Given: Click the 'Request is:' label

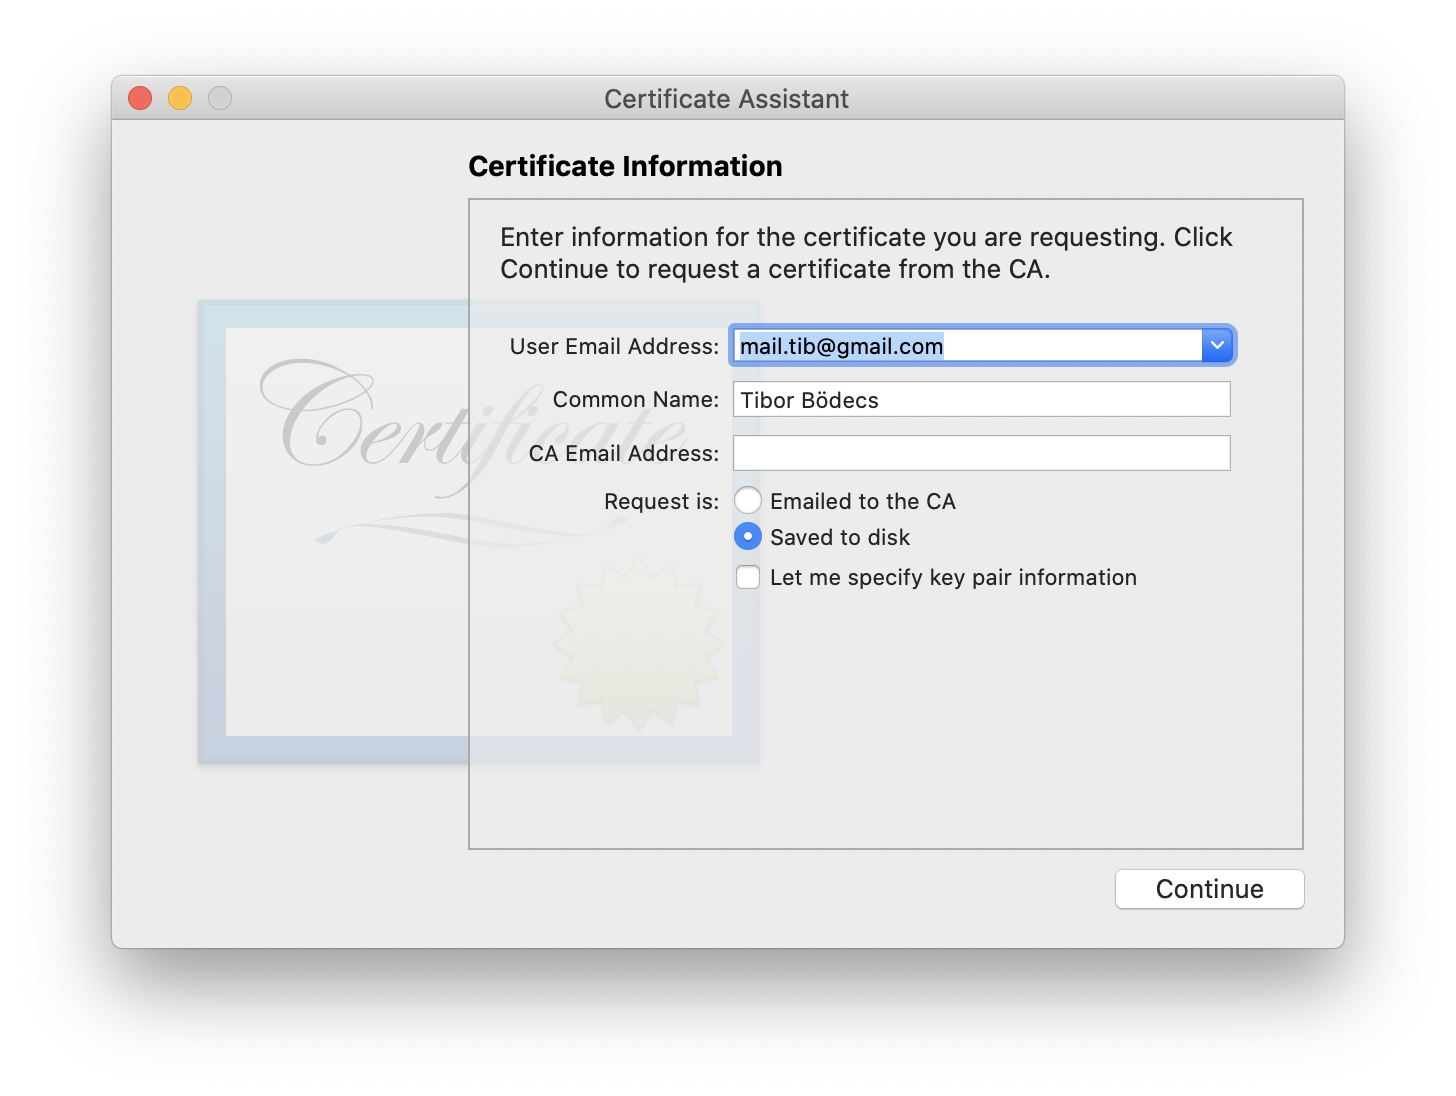Looking at the screenshot, I should (x=661, y=501).
